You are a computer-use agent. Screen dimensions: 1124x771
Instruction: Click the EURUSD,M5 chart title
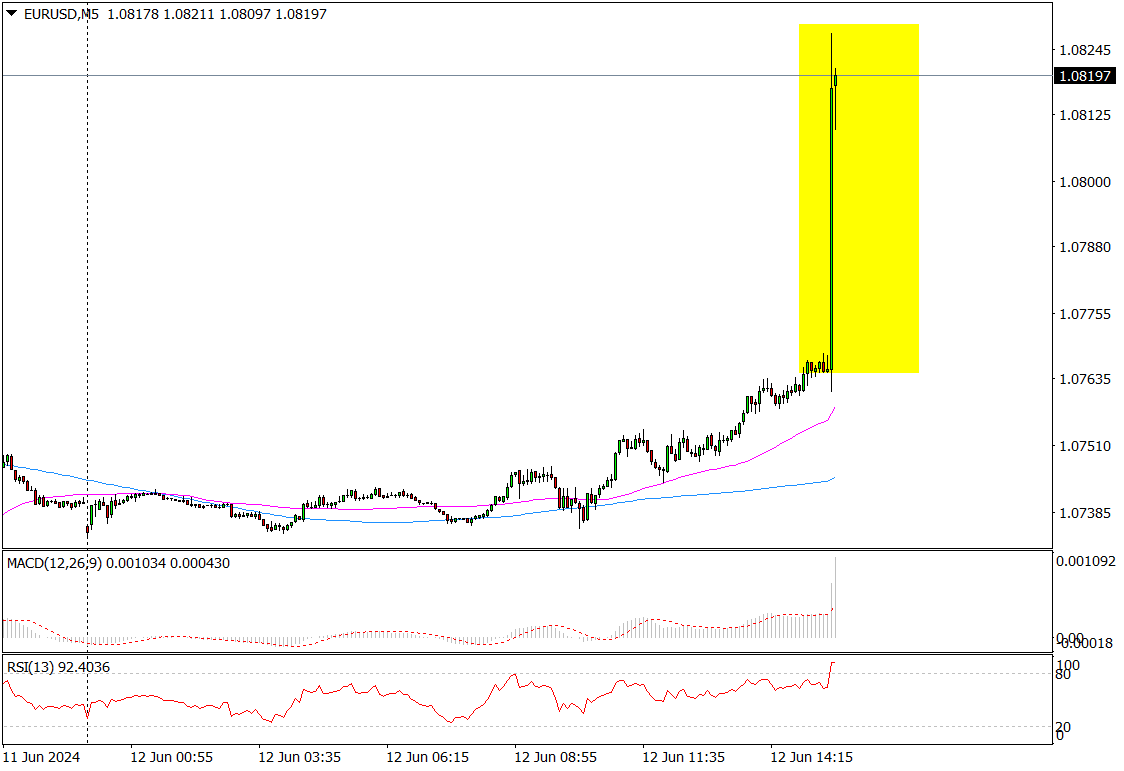[x=61, y=14]
